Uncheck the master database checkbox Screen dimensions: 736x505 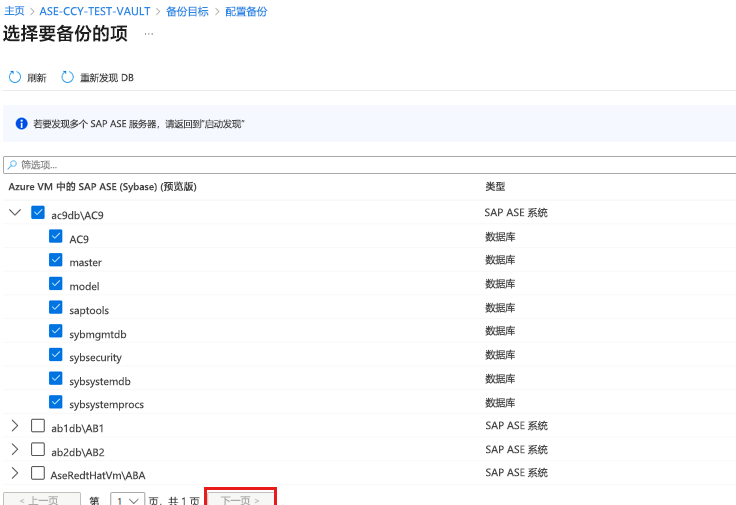[x=56, y=260]
